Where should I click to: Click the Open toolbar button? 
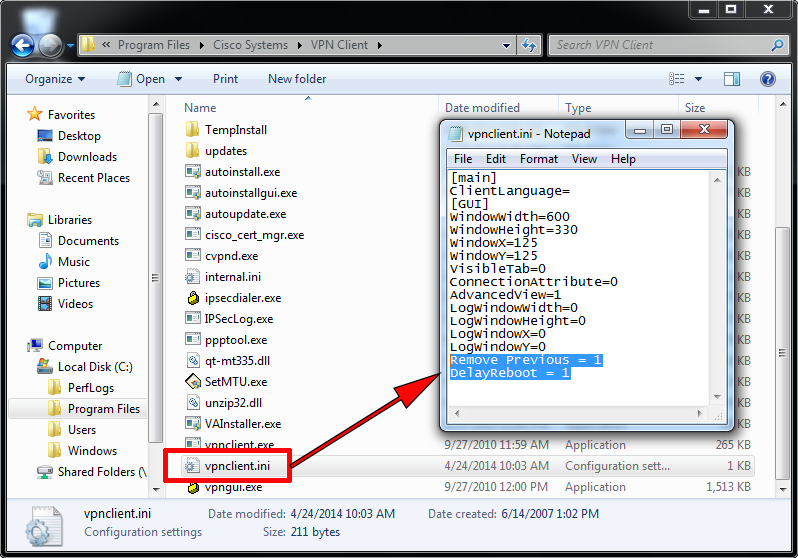tap(141, 79)
